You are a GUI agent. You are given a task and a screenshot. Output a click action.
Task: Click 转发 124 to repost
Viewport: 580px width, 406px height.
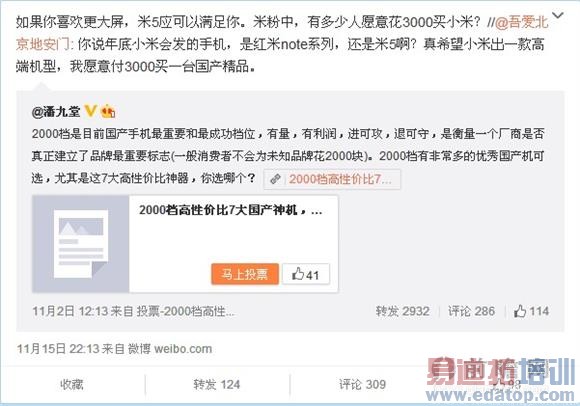click(216, 385)
